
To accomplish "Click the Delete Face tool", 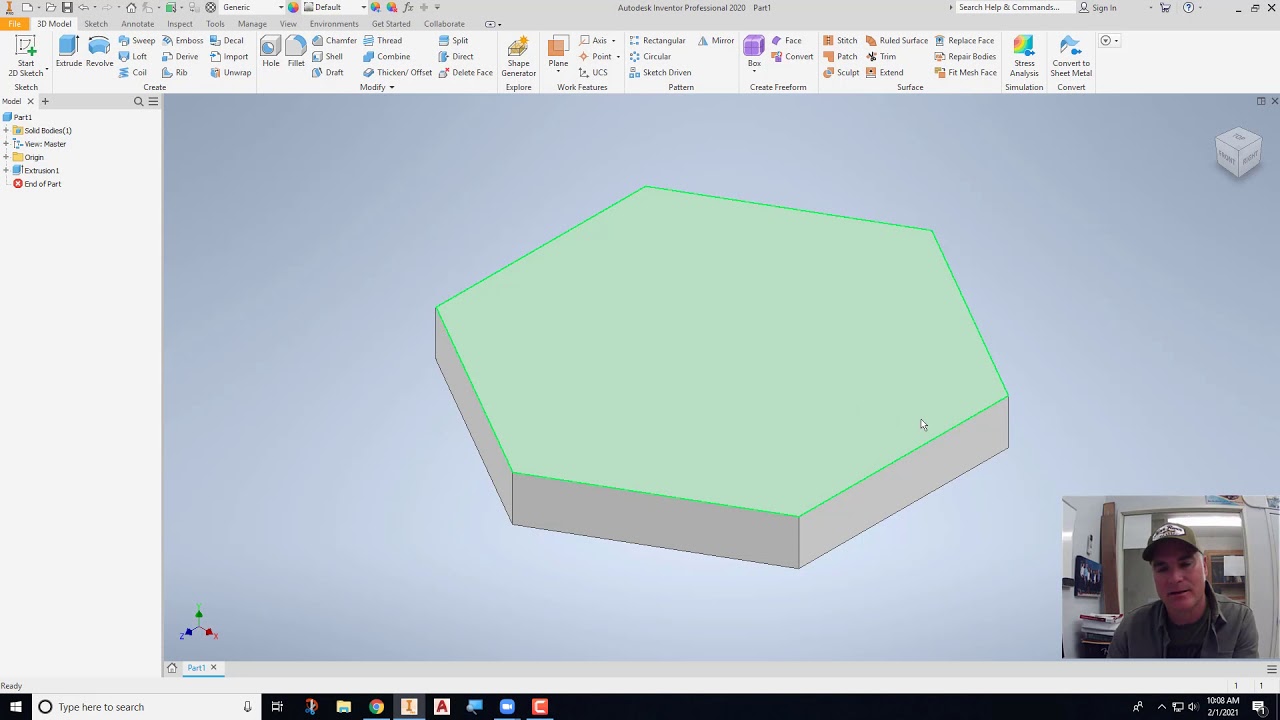I will [466, 73].
